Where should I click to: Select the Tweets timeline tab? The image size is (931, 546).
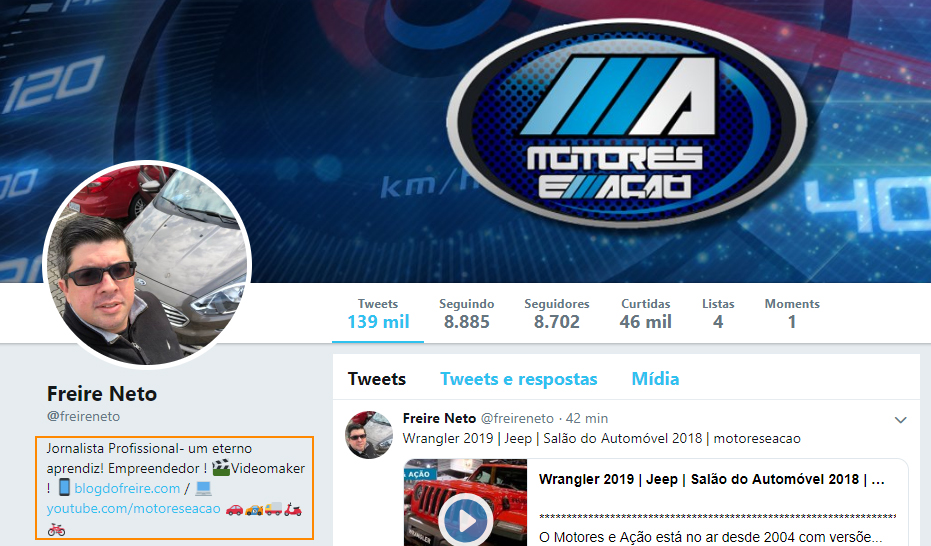pyautogui.click(x=377, y=379)
